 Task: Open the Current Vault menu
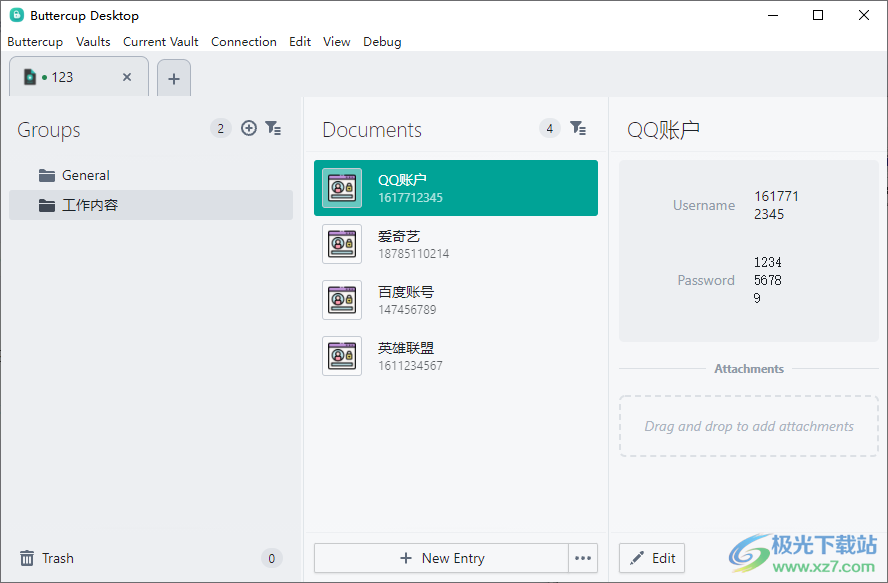tap(161, 42)
